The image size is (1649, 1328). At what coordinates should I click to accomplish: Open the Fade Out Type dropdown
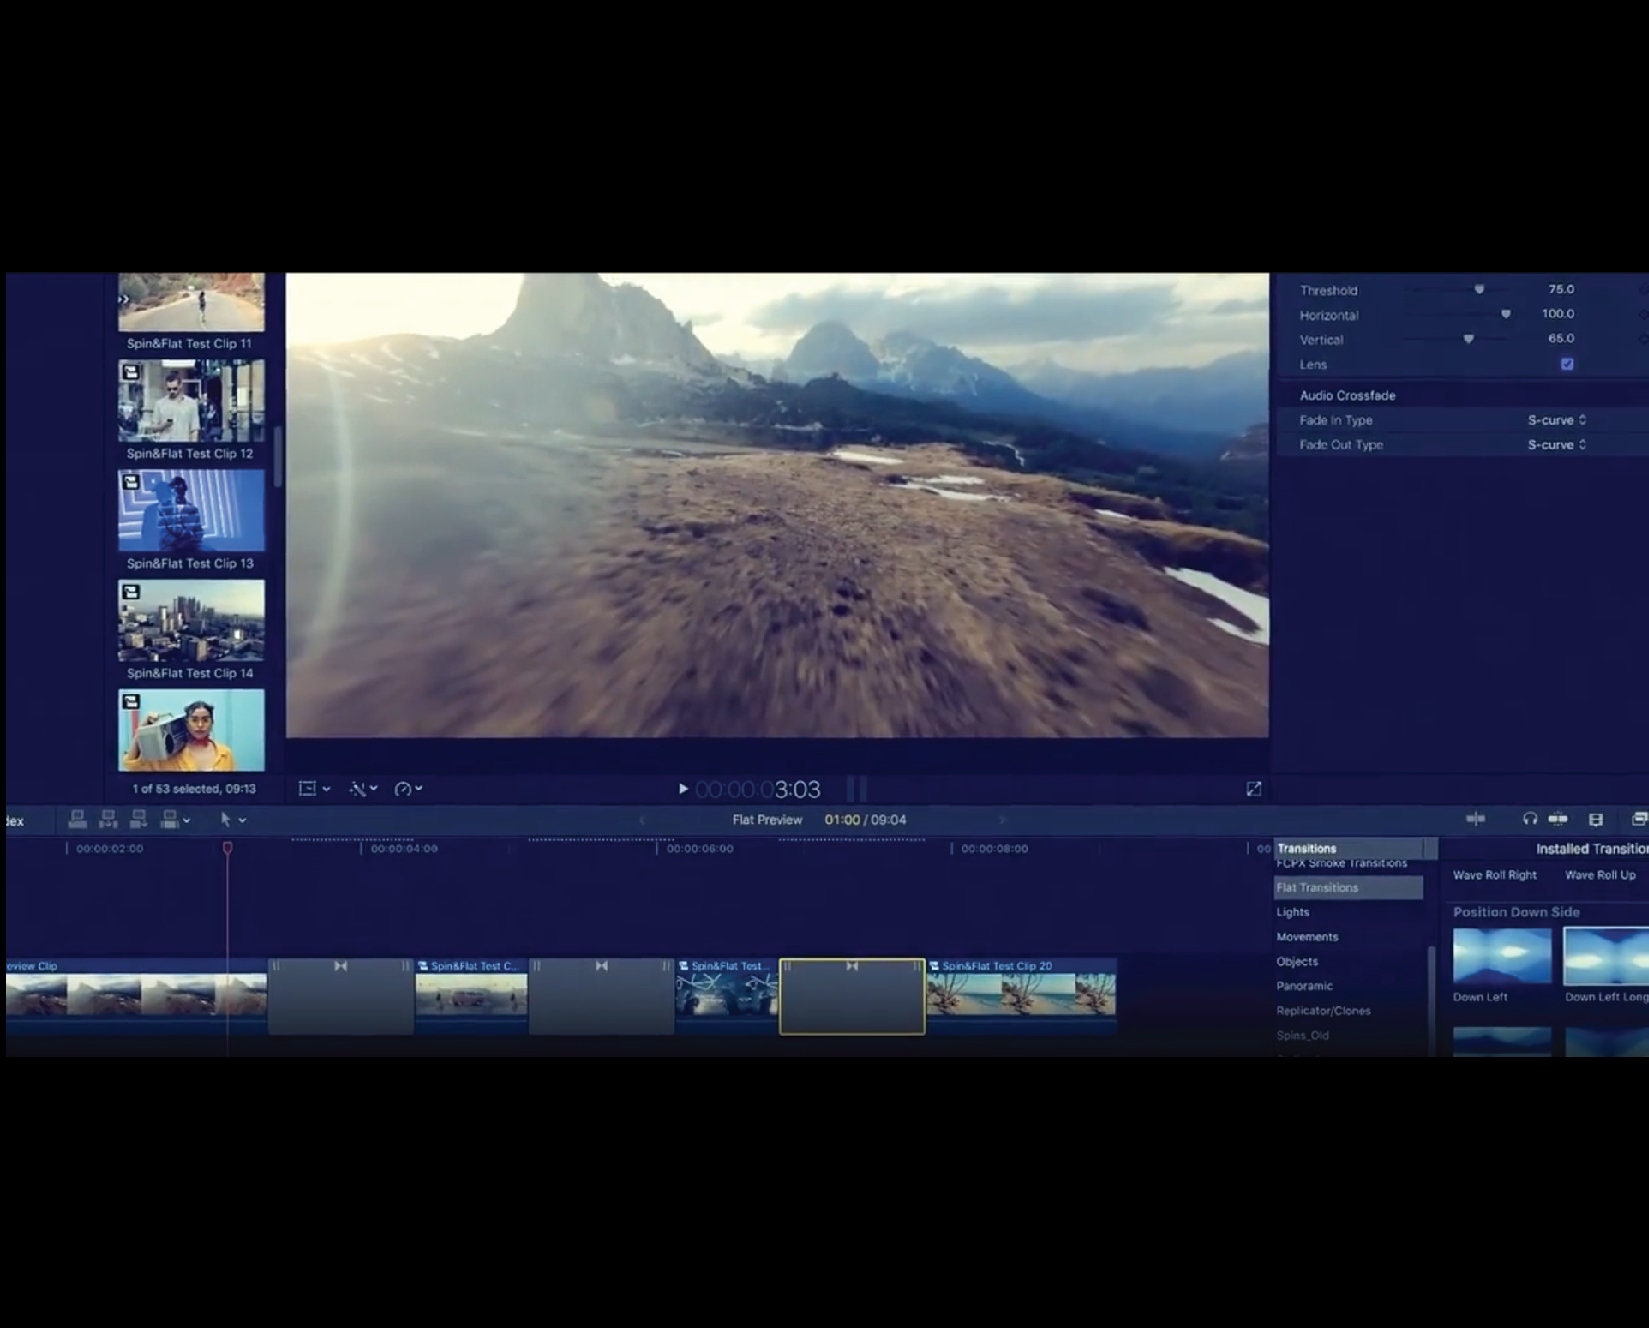point(1556,445)
